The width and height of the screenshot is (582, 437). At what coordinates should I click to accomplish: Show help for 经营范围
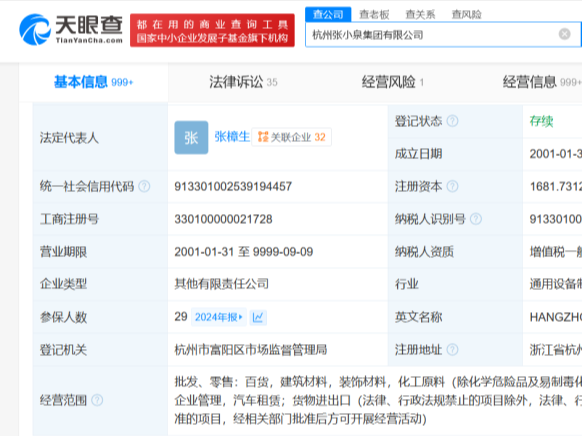click(x=97, y=400)
